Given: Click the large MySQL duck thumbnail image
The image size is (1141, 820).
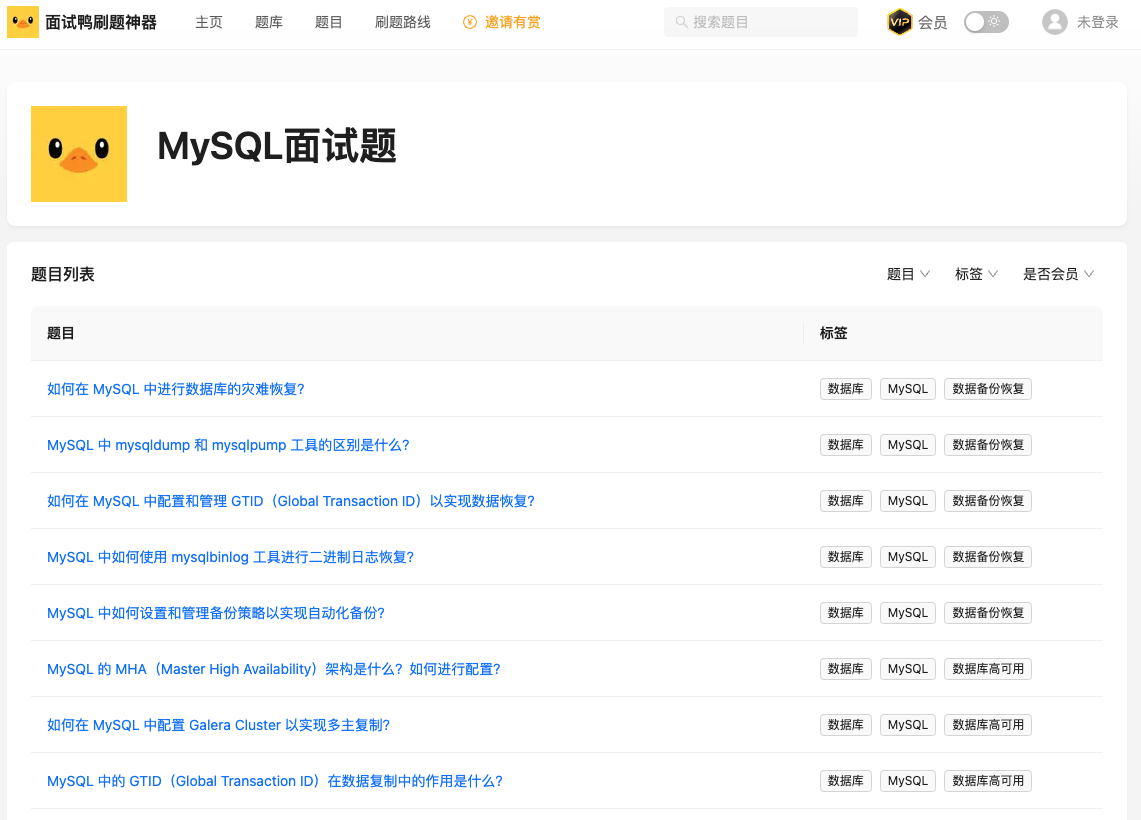Looking at the screenshot, I should [x=79, y=154].
